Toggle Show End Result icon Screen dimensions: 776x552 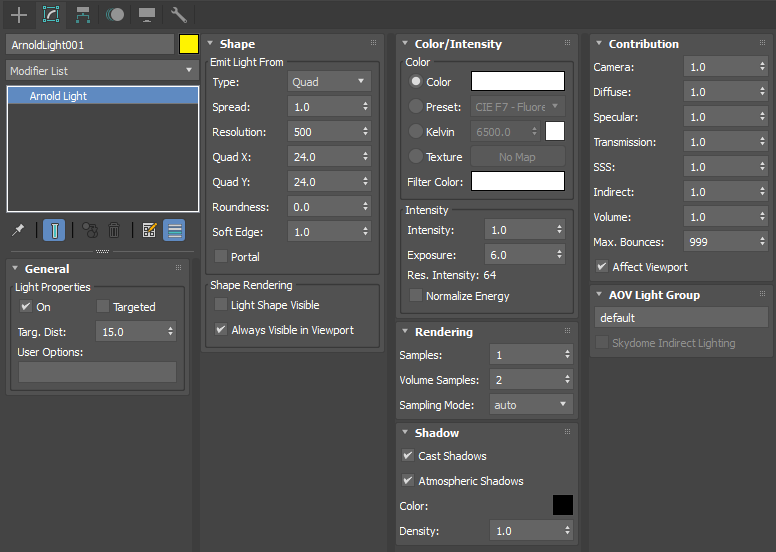click(x=54, y=230)
